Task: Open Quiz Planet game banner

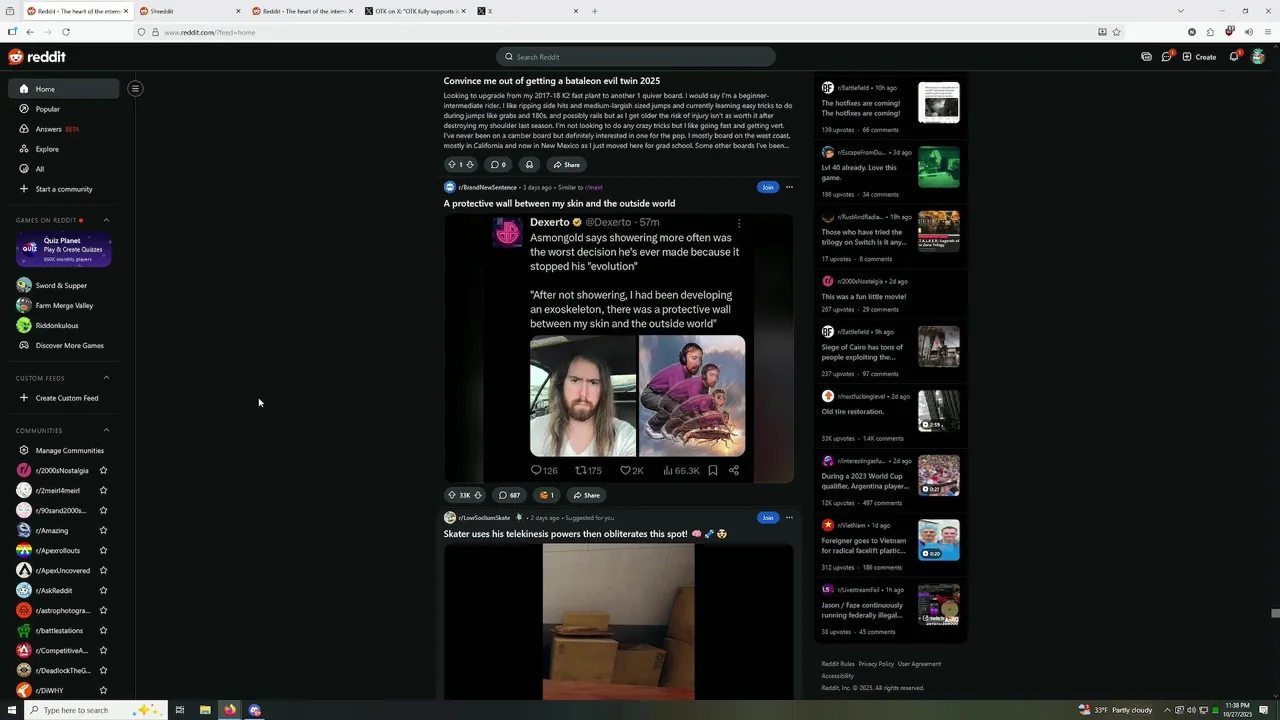Action: 63,249
